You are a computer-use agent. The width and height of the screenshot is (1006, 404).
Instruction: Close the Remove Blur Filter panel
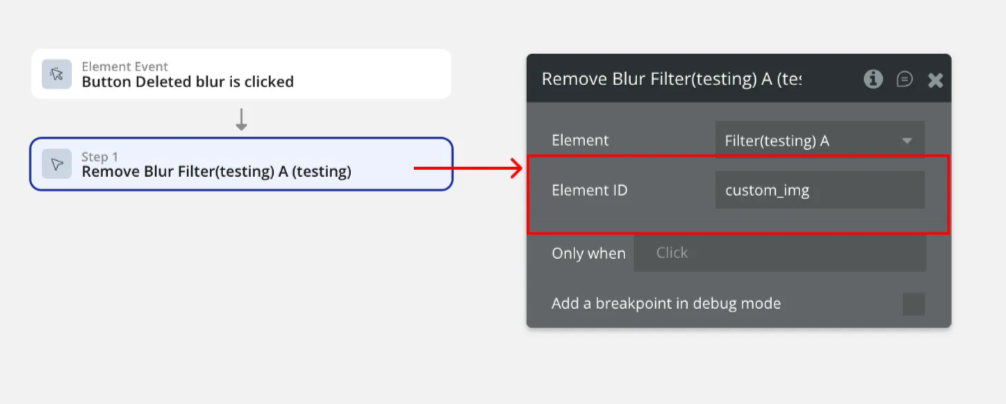(935, 80)
